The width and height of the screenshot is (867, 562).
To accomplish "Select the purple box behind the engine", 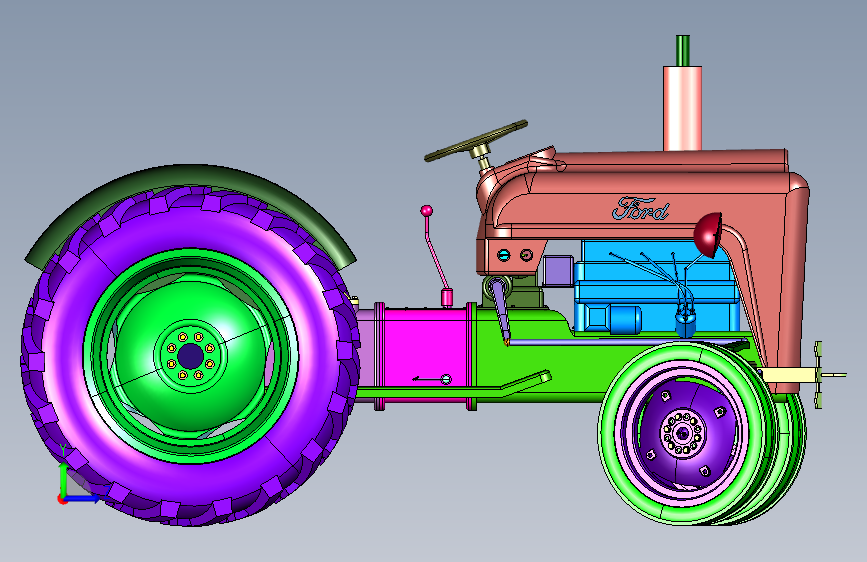I will tap(558, 271).
